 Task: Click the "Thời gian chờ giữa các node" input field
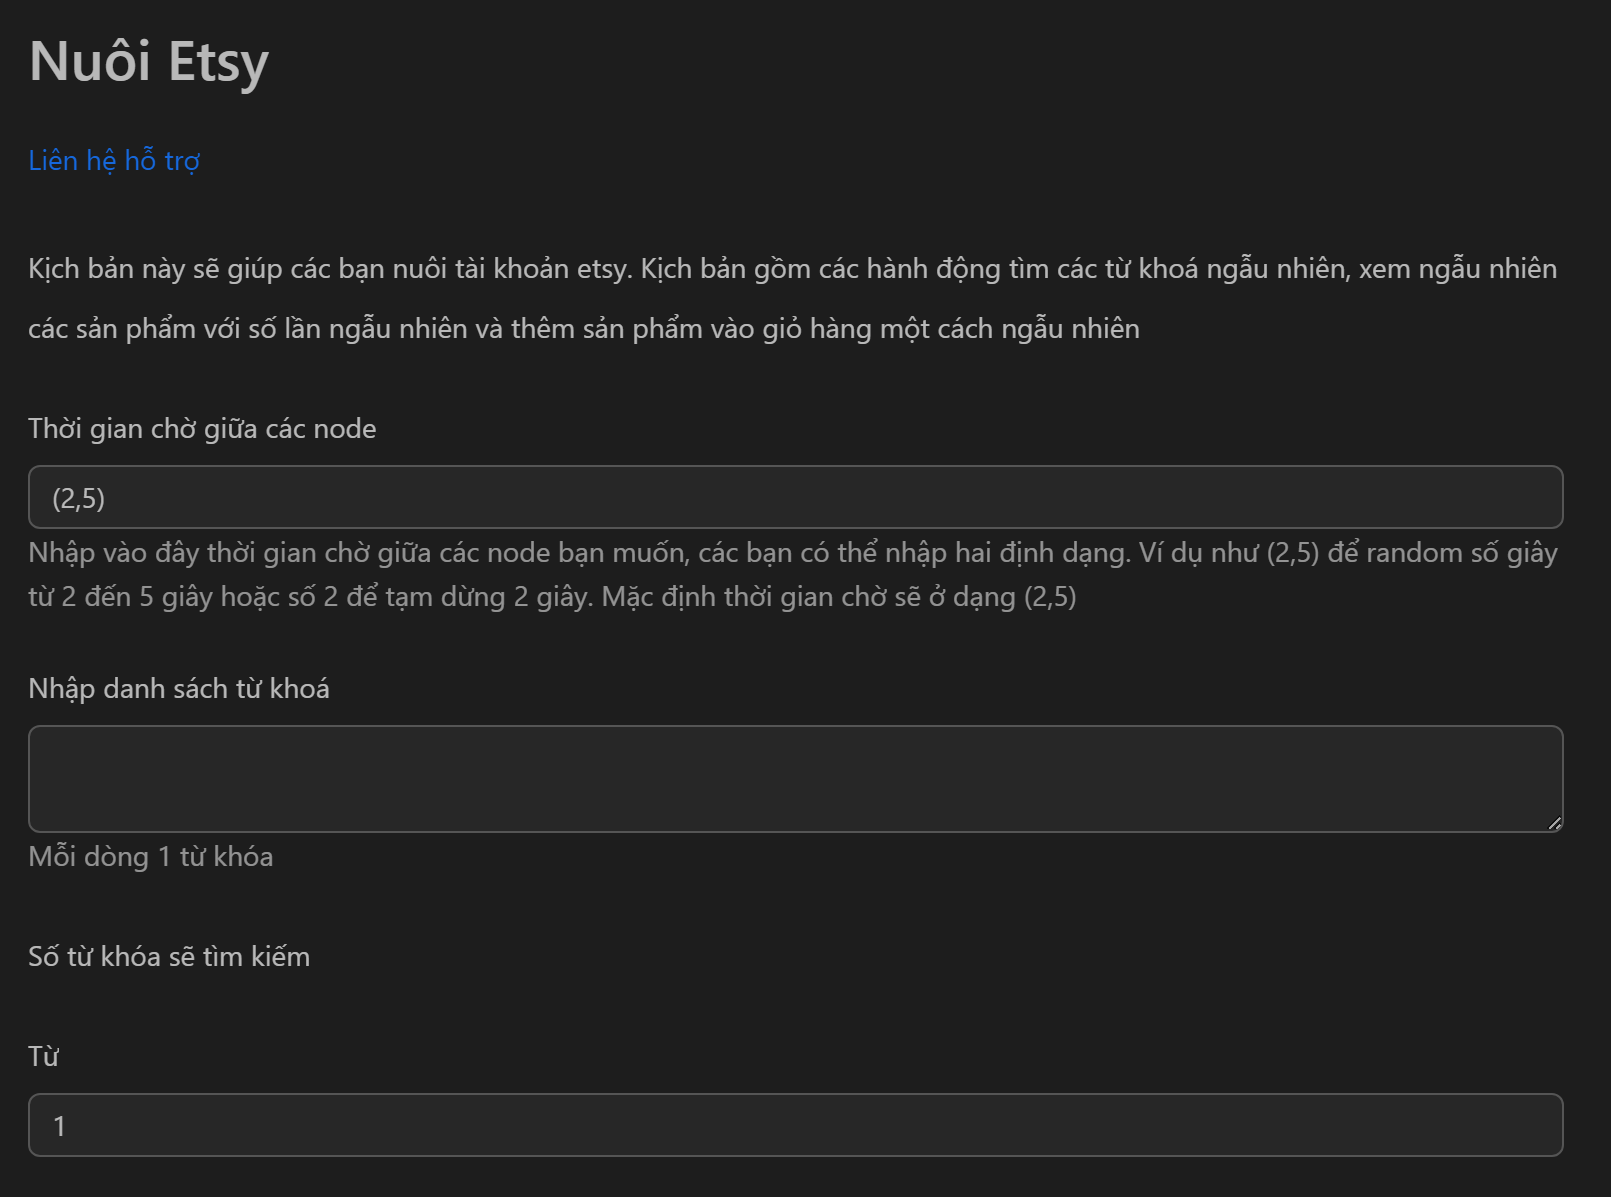pos(795,497)
